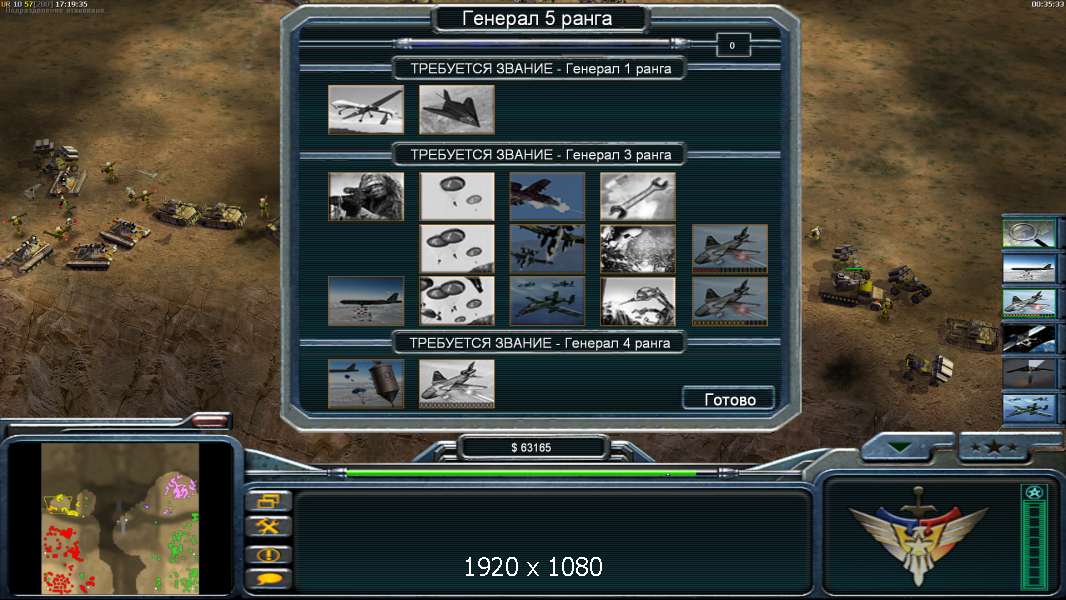Click the Готово button
This screenshot has height=600, width=1066.
pos(729,399)
